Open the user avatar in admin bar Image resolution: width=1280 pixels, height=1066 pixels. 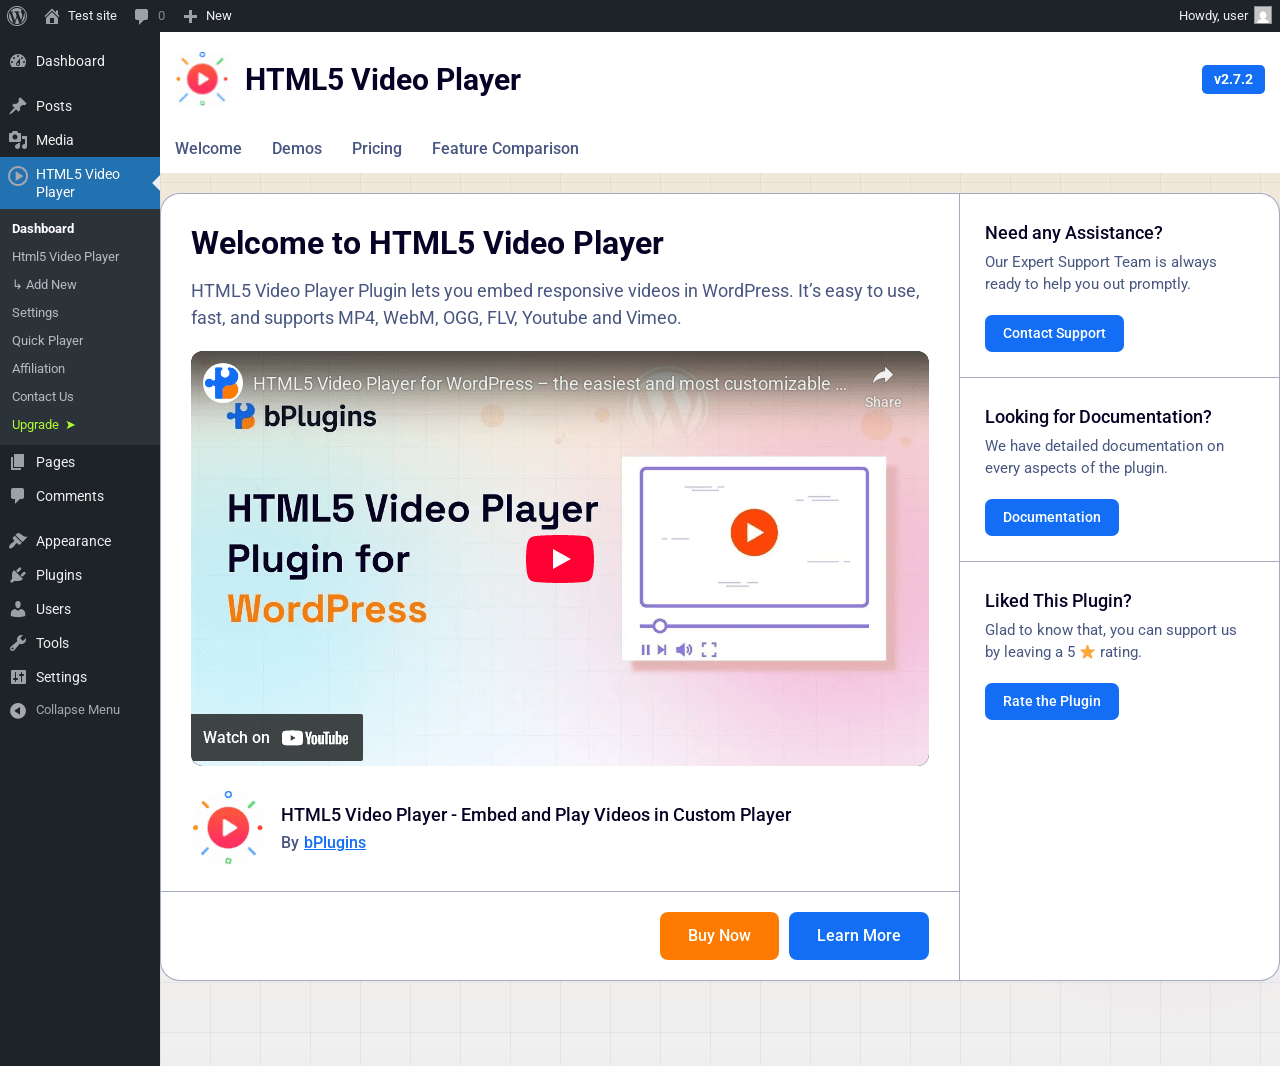point(1263,16)
